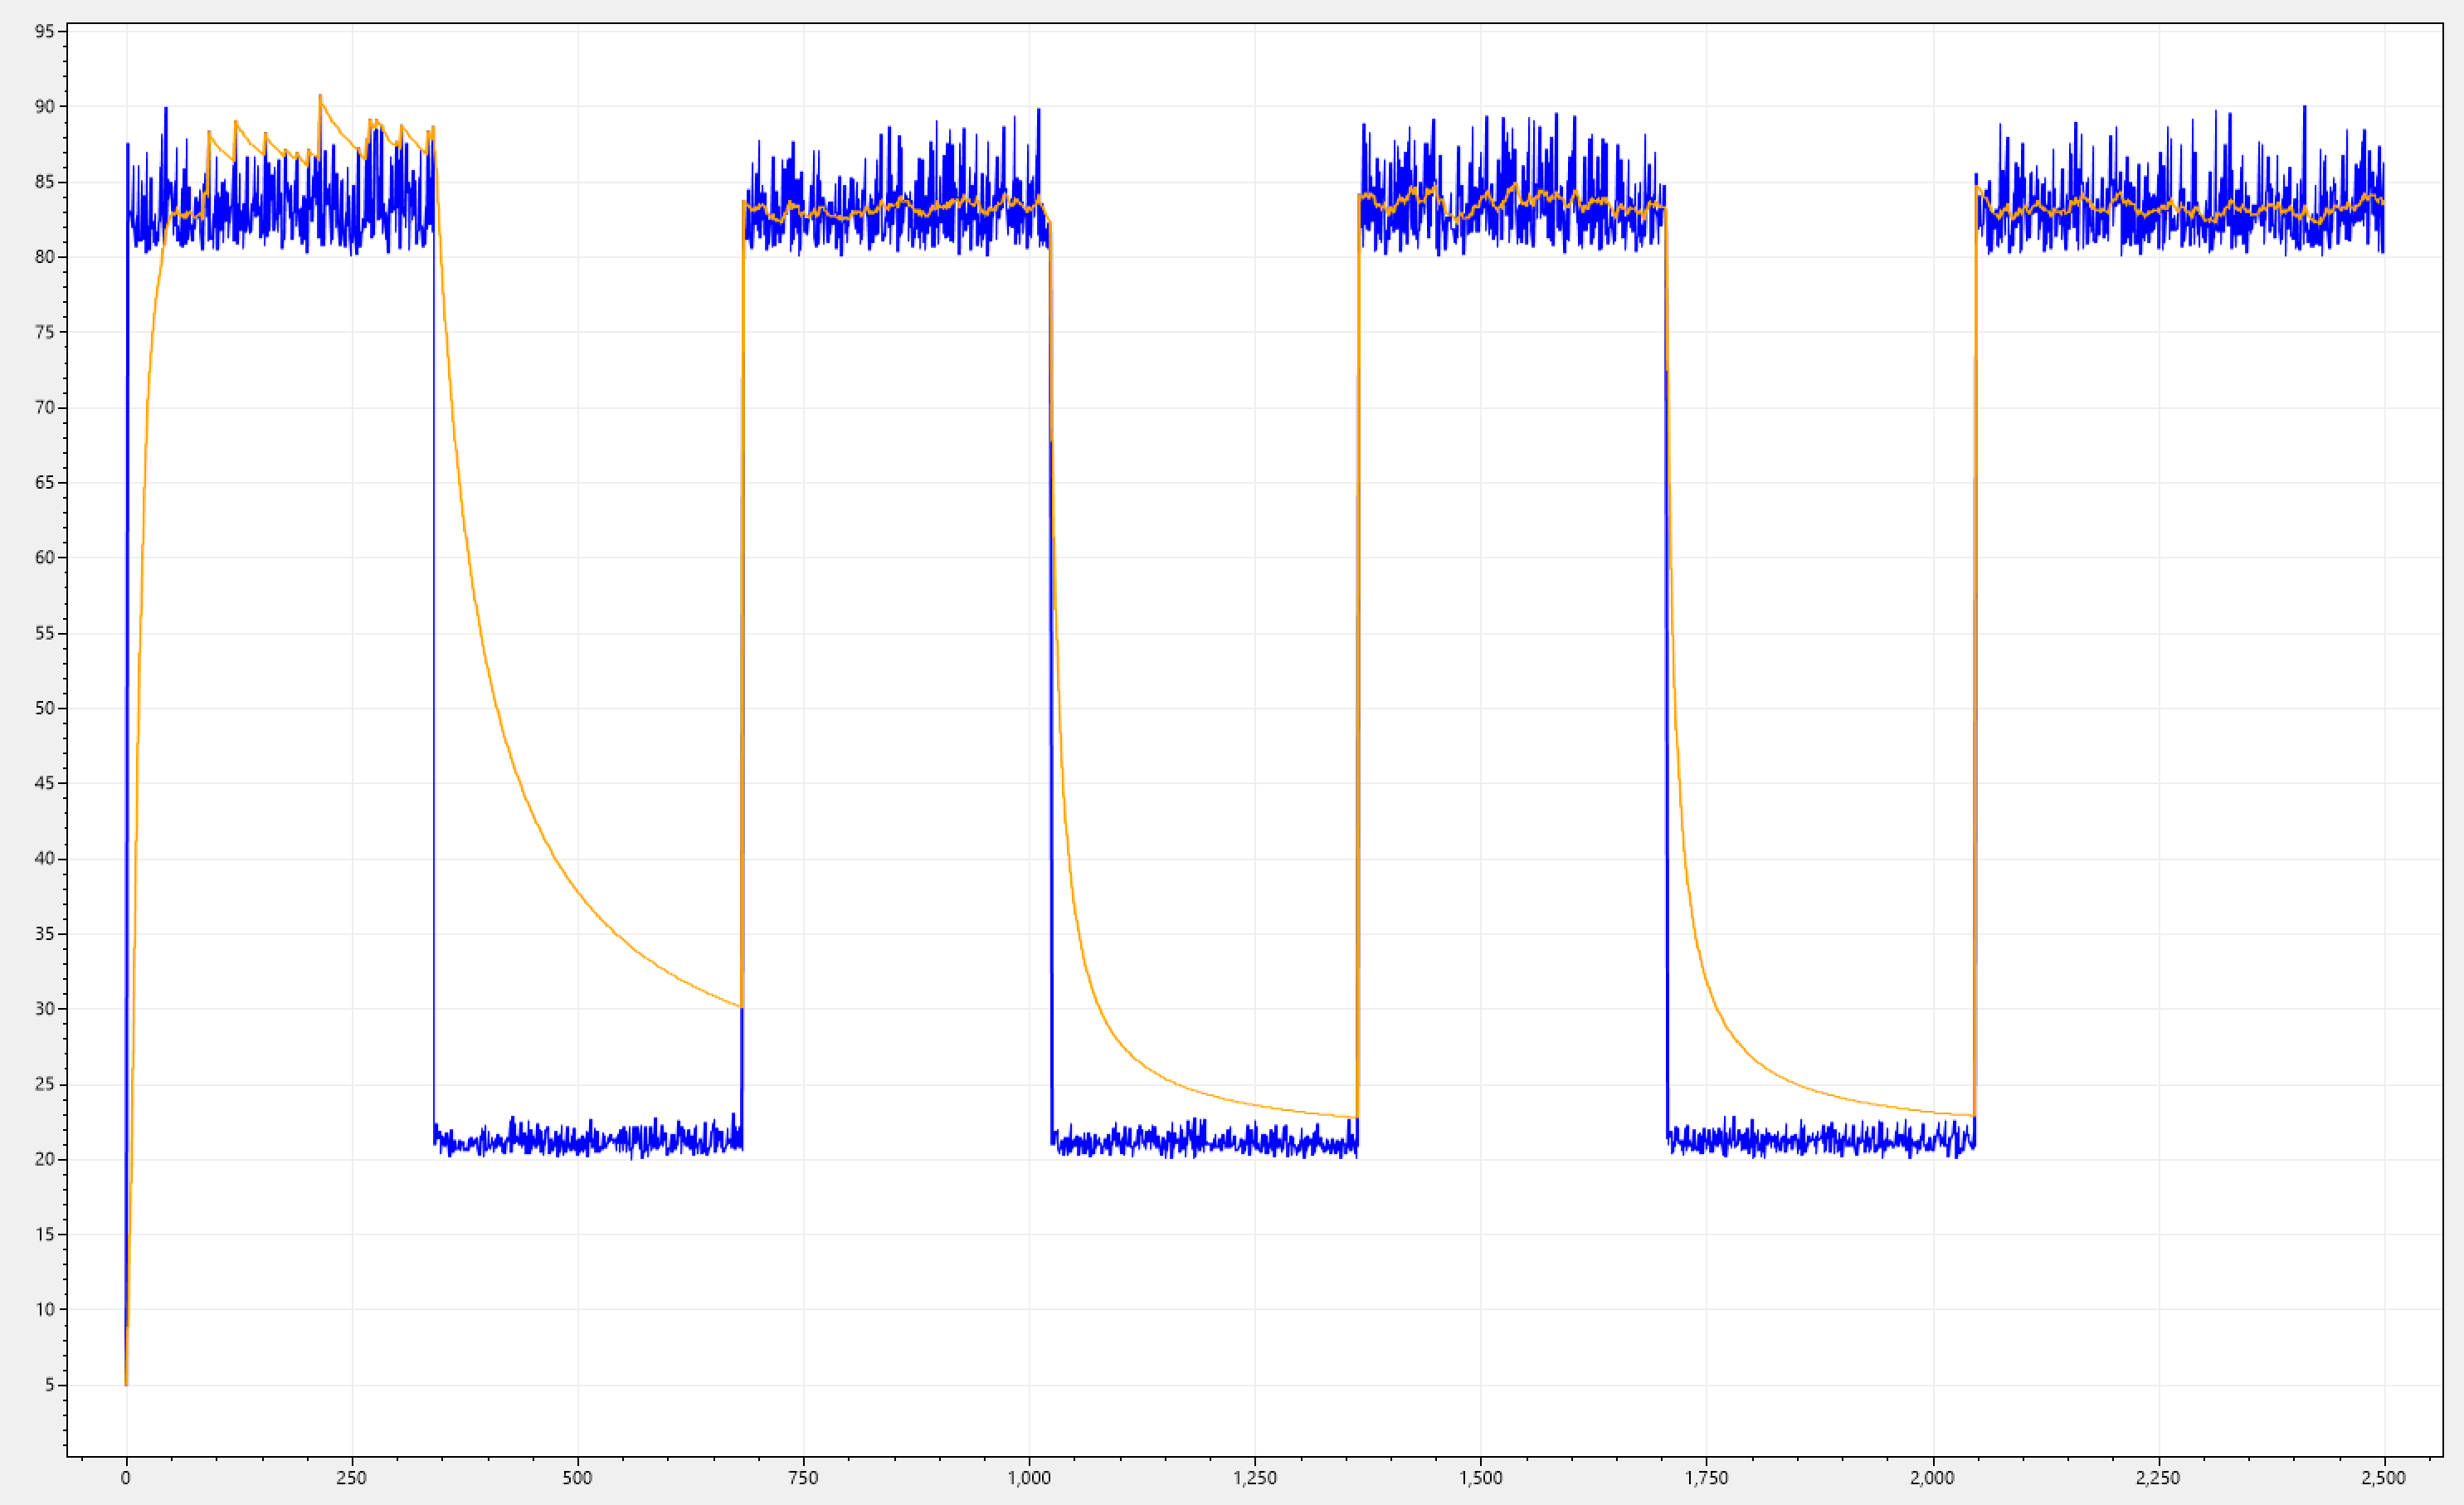The image size is (2464, 1505).
Task: Click the y-axis label 25
Action: click(45, 1084)
